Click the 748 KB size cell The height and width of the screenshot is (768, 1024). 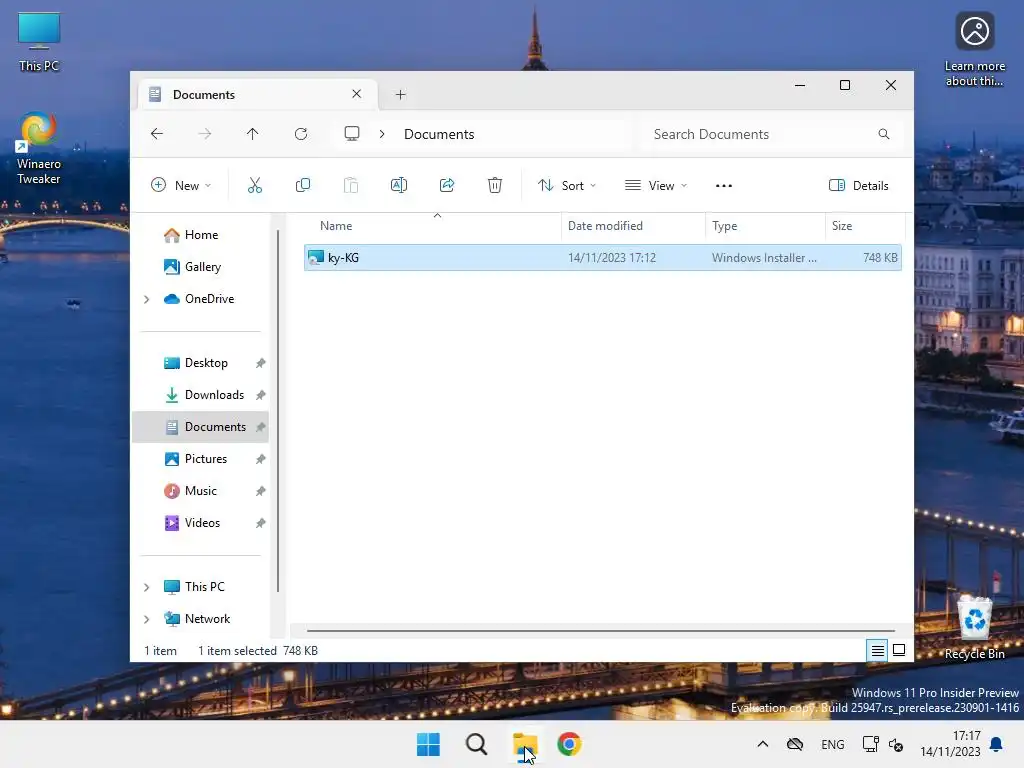point(880,258)
